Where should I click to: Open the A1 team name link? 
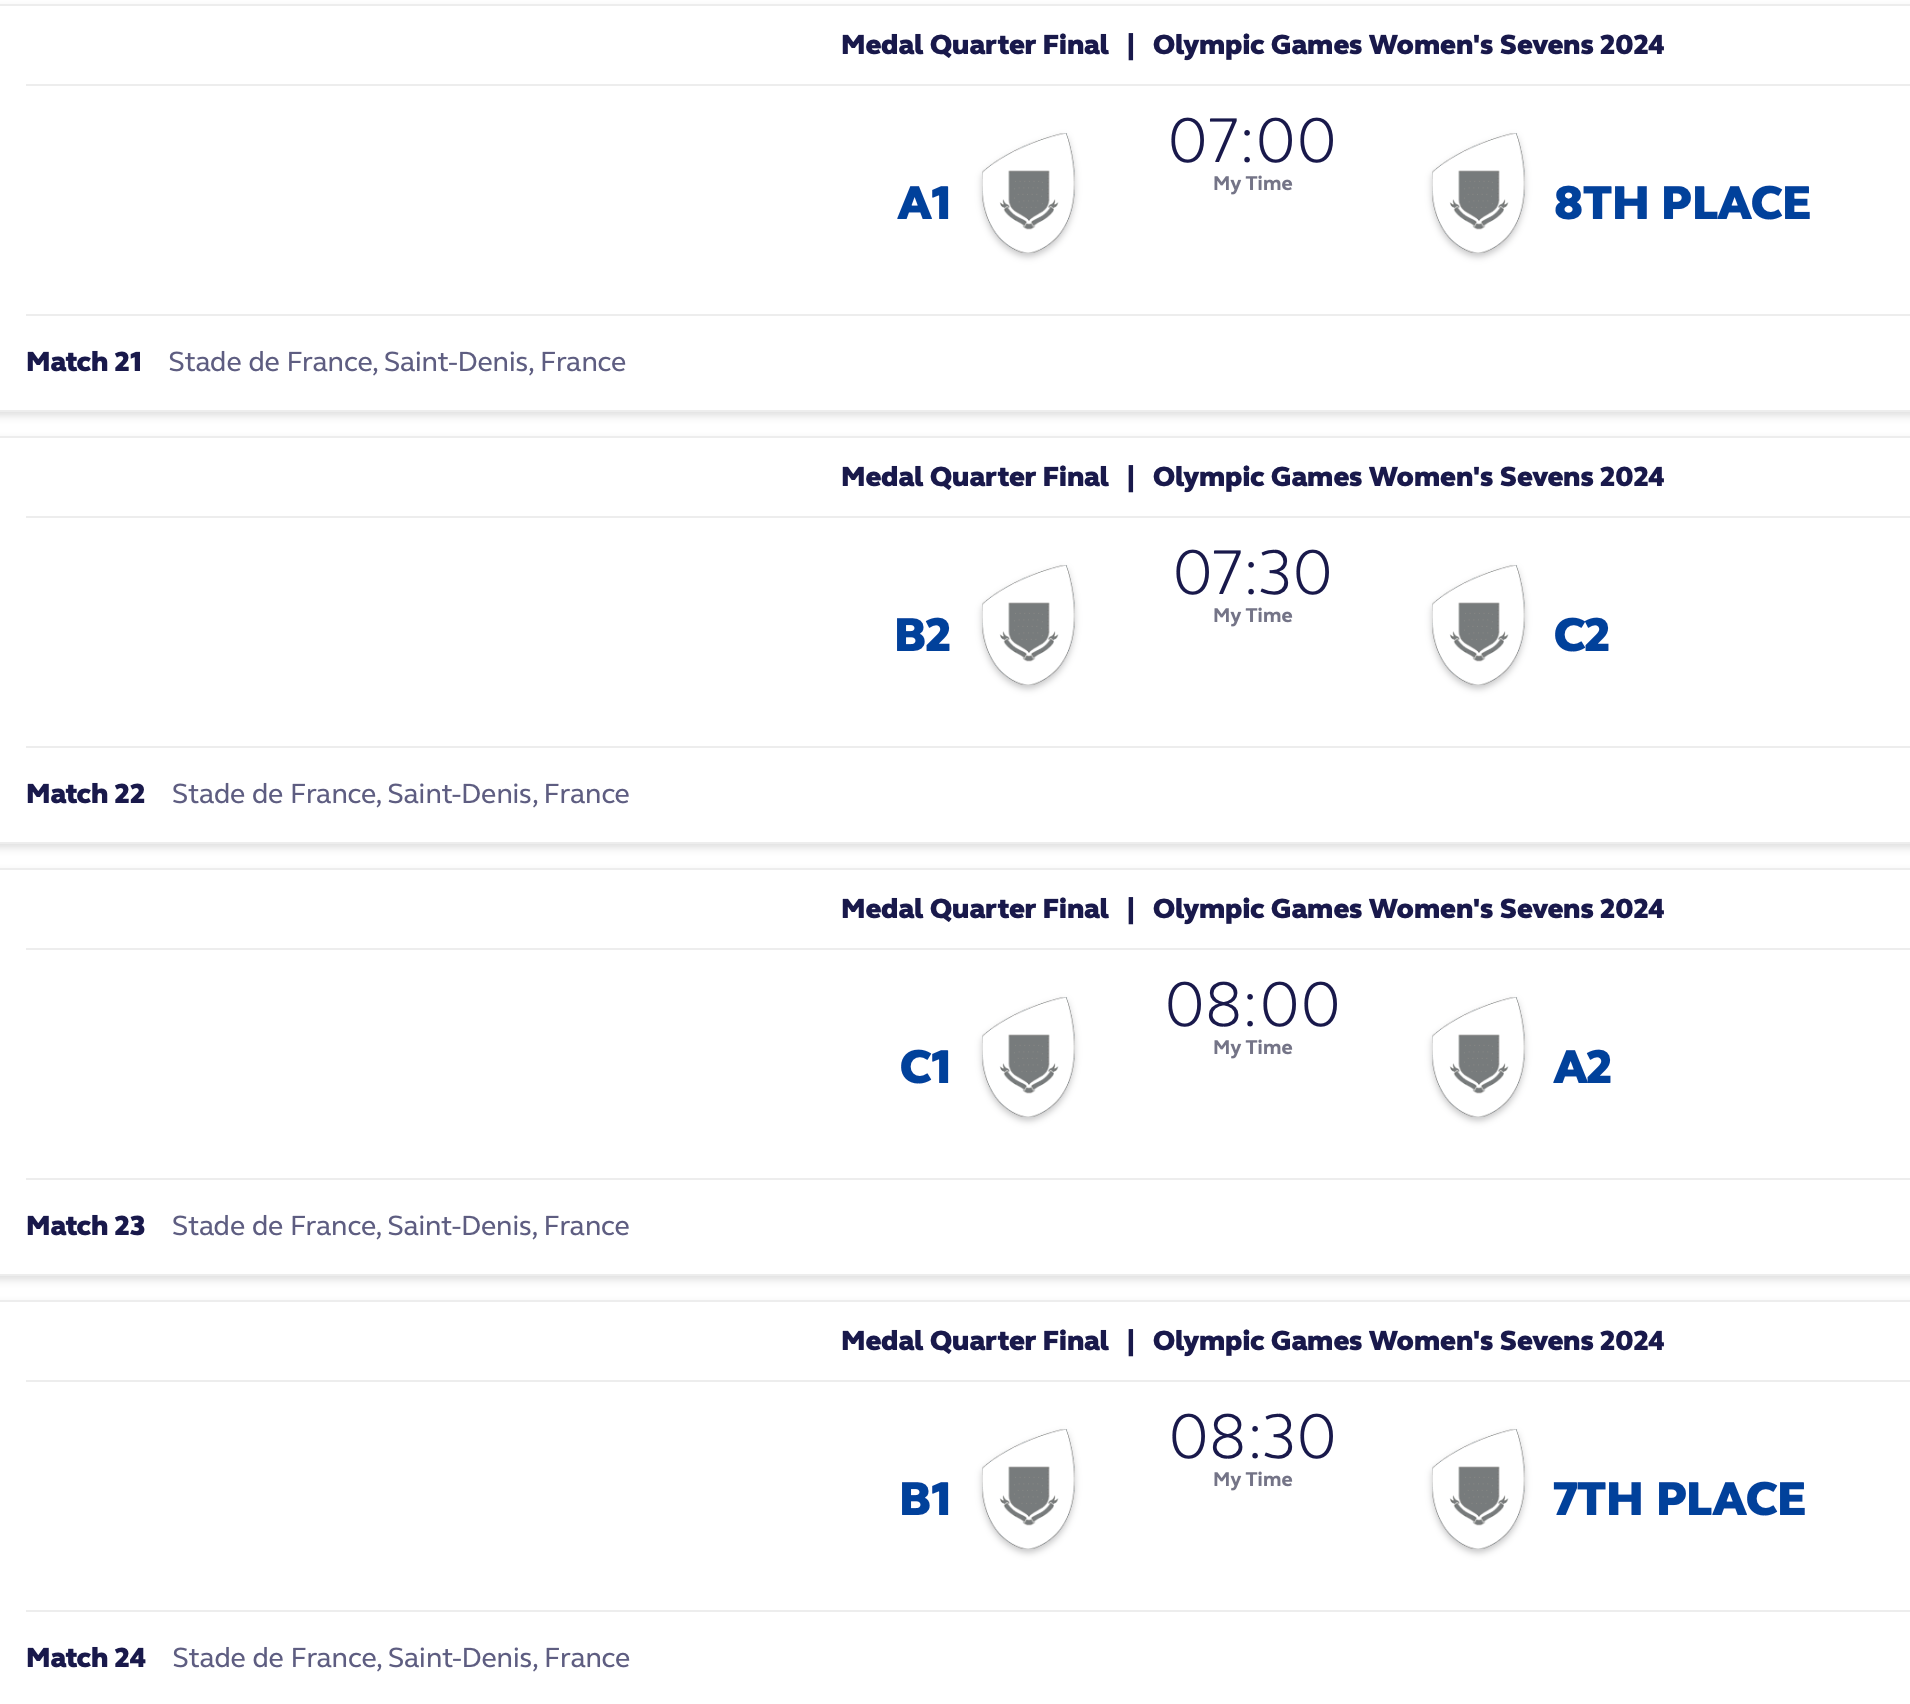coord(924,204)
